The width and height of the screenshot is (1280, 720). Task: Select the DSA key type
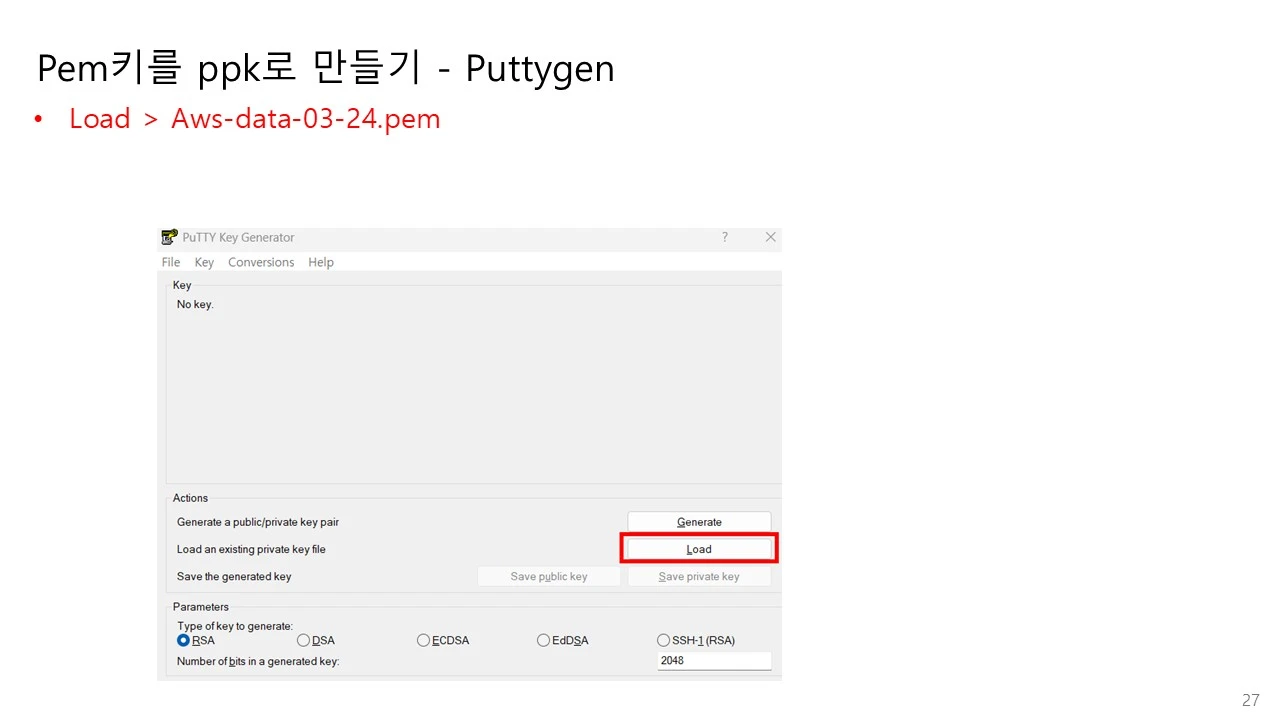(303, 640)
